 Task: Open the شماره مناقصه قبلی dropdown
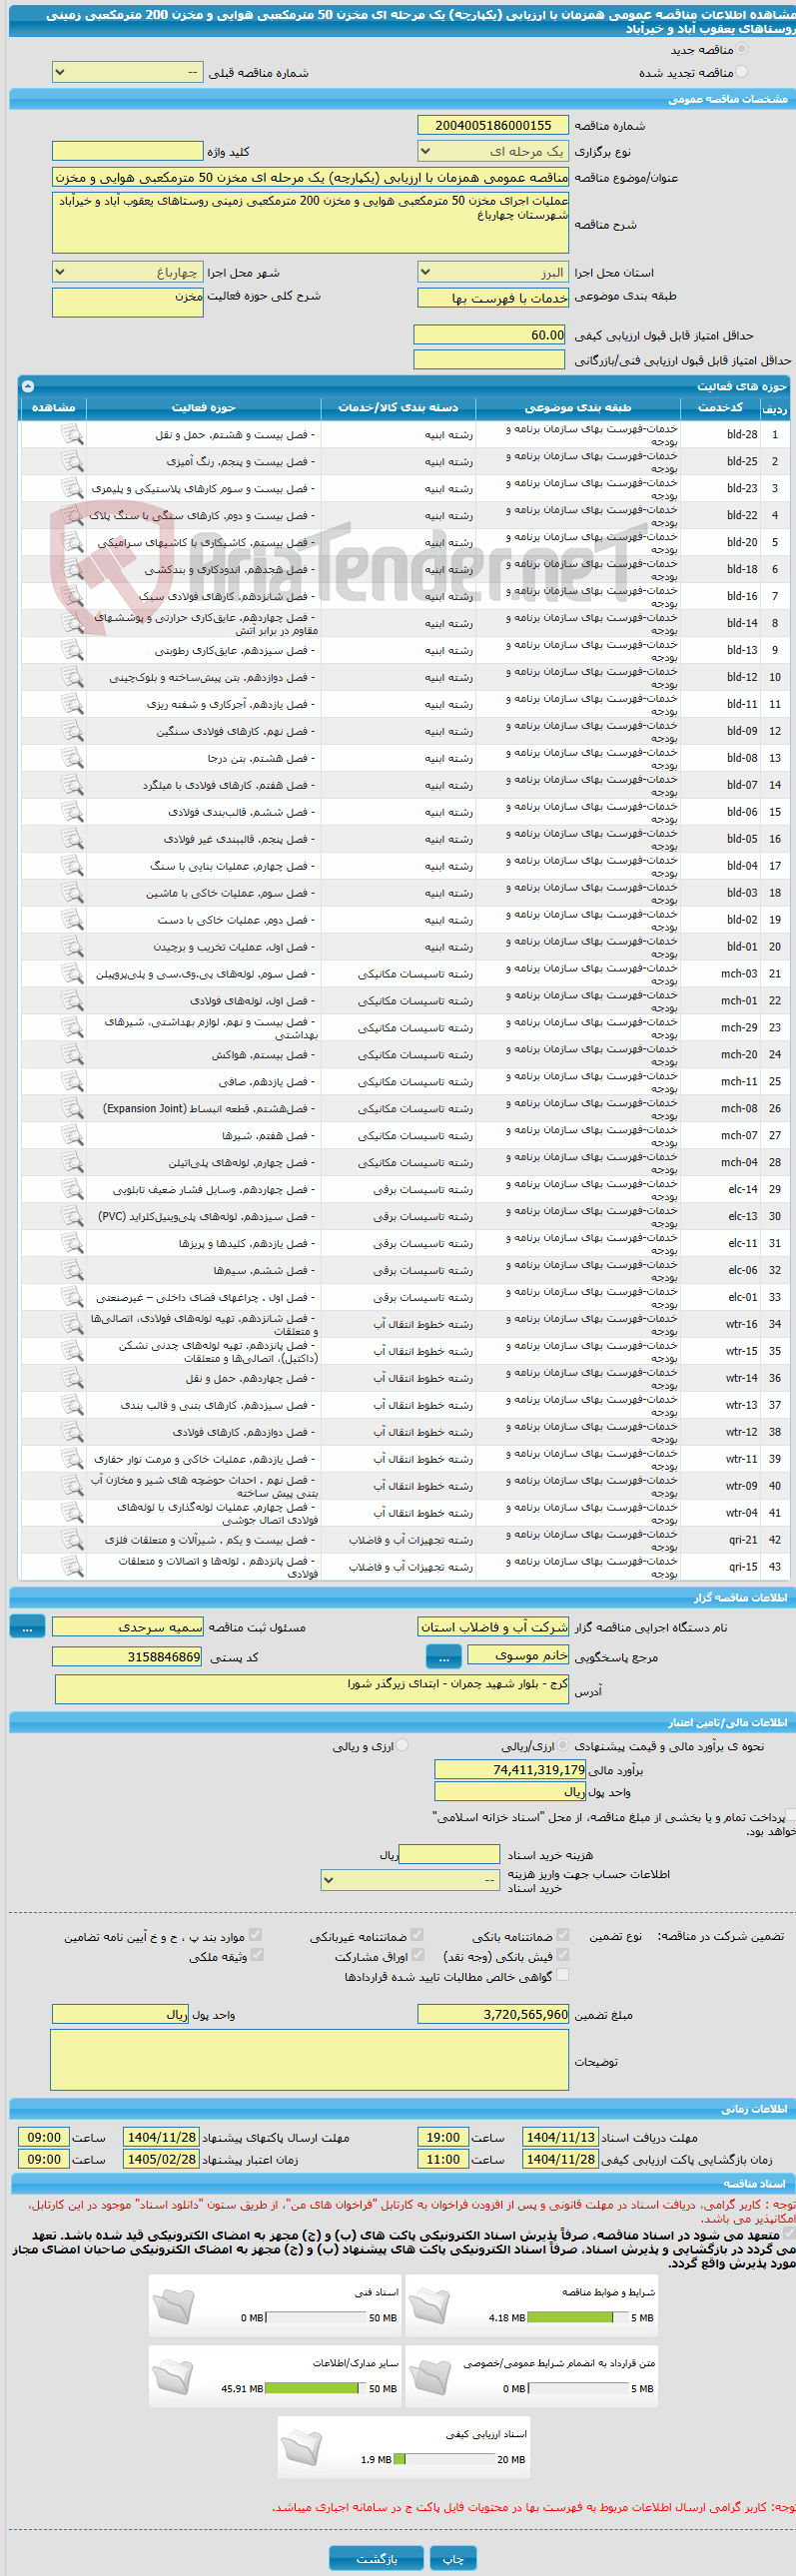(127, 72)
